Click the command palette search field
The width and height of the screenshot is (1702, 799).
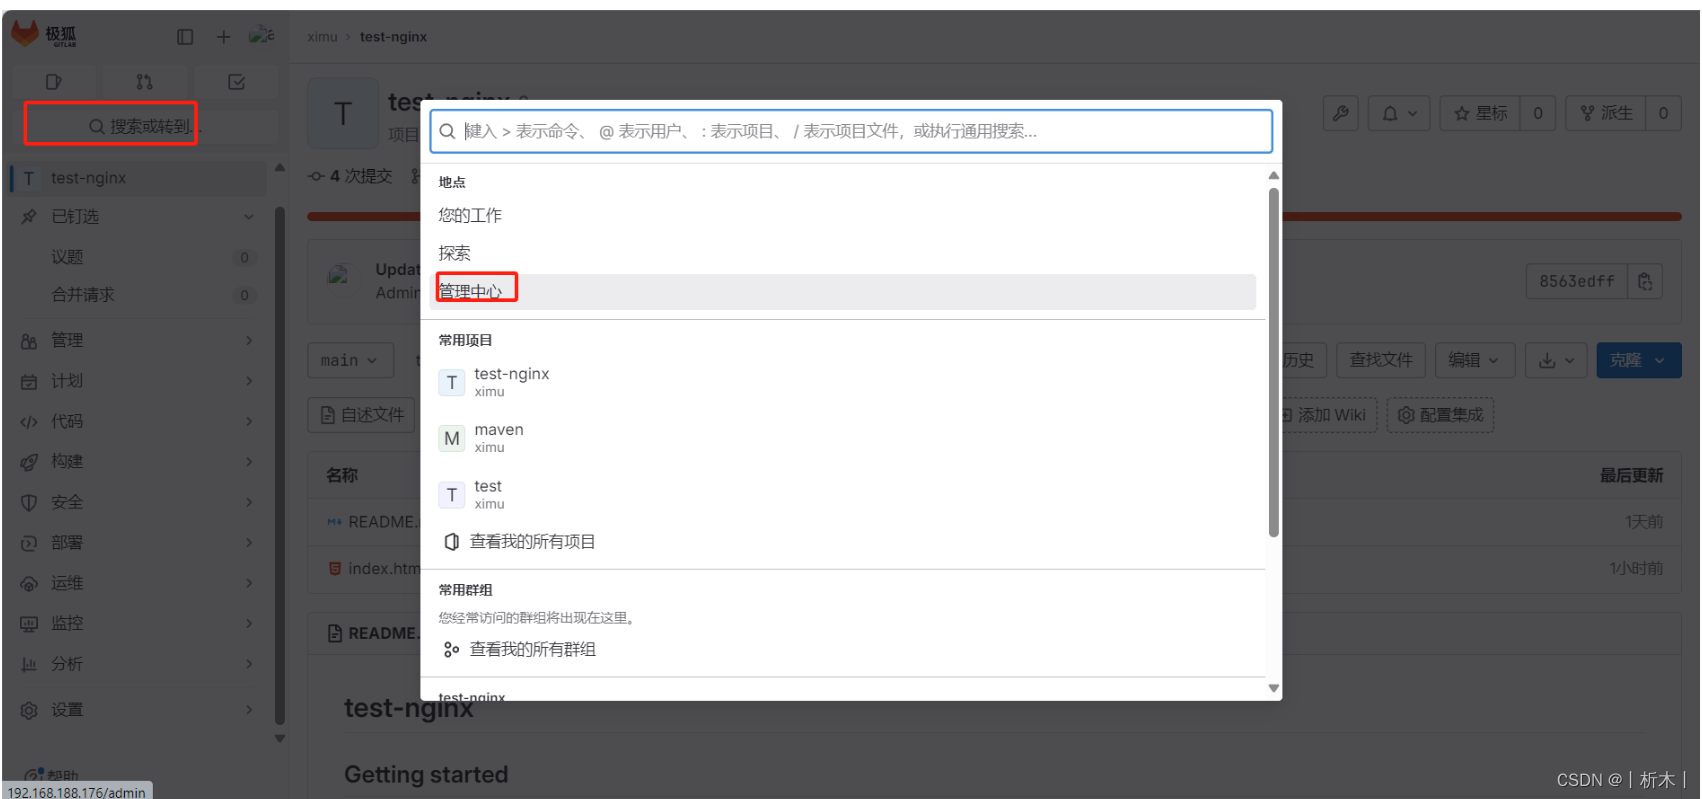tap(851, 131)
